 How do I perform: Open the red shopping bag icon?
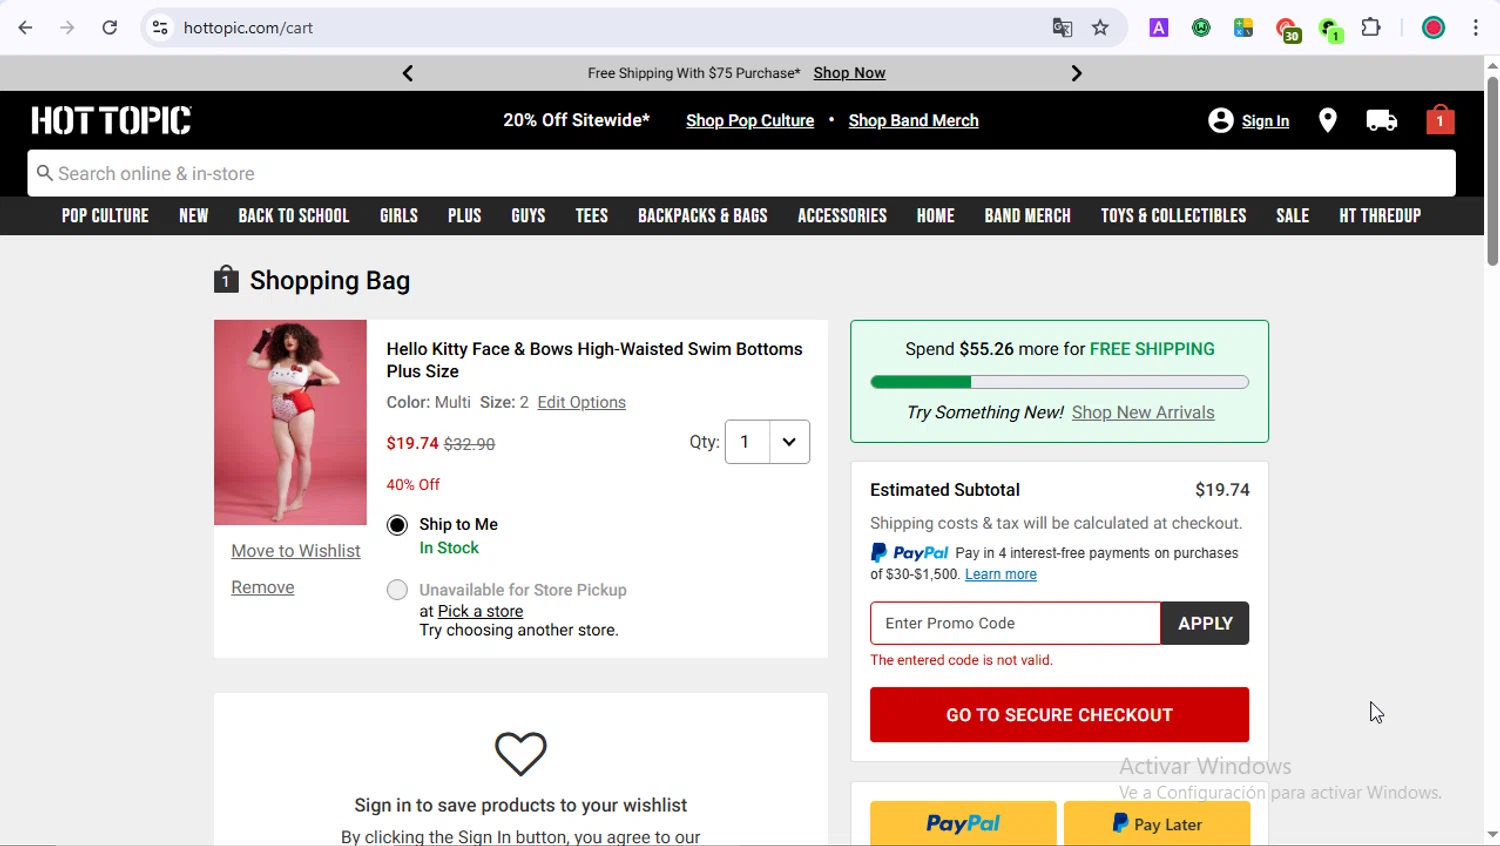point(1440,120)
